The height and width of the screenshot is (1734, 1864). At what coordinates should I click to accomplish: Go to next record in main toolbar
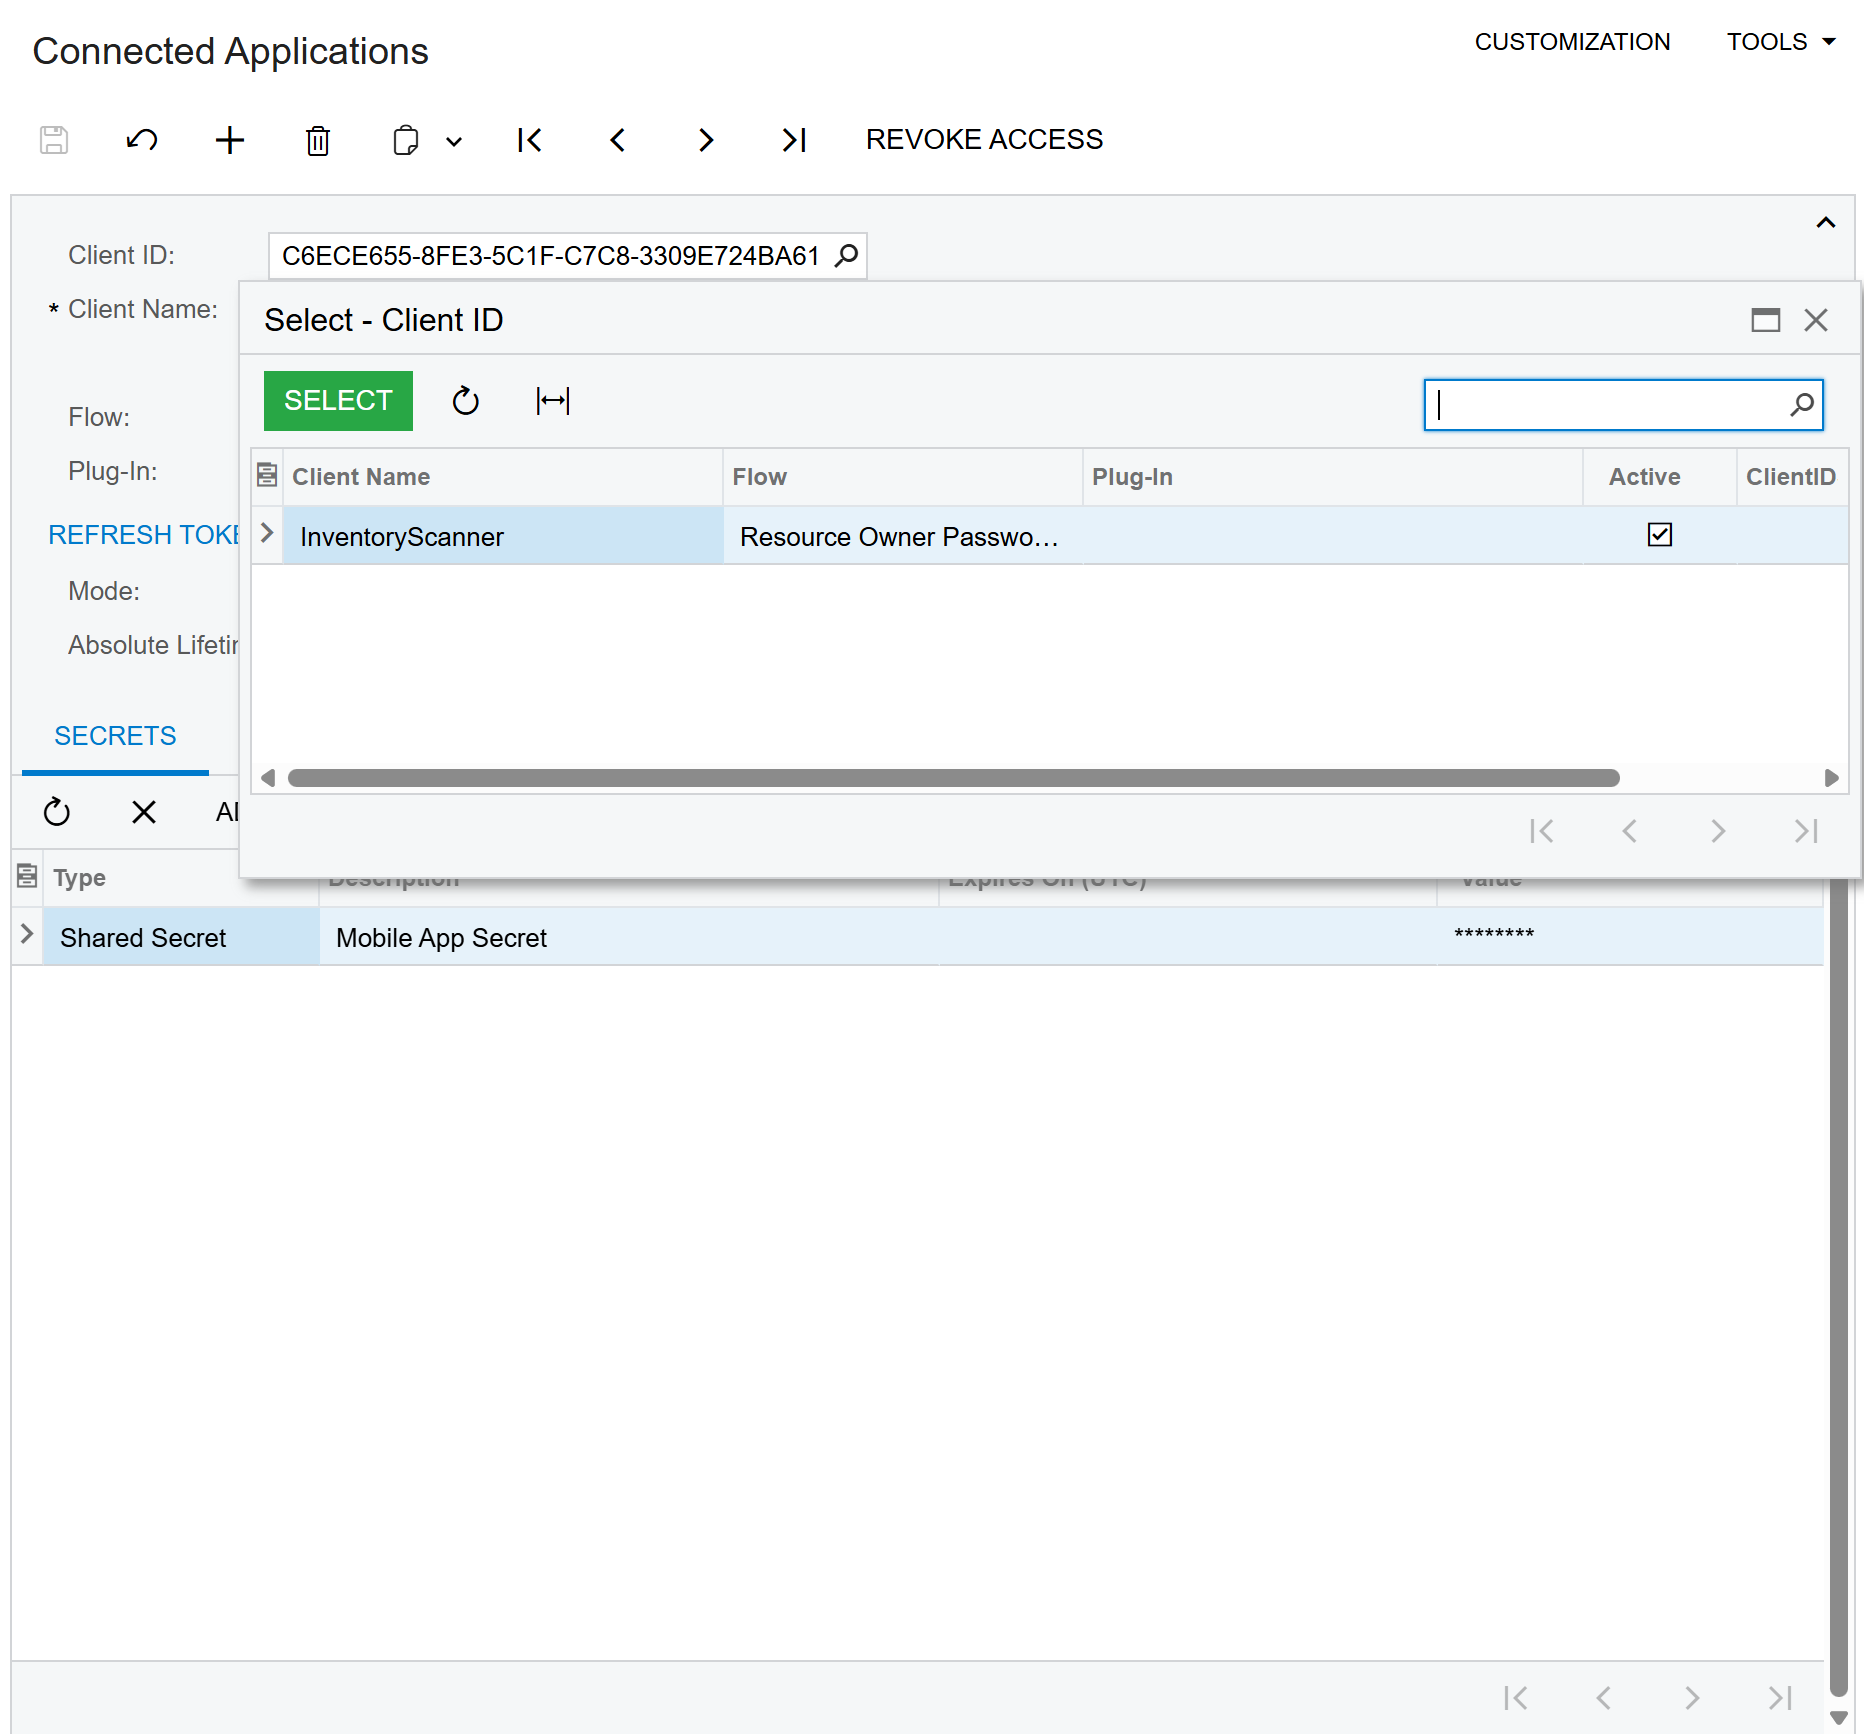point(706,140)
